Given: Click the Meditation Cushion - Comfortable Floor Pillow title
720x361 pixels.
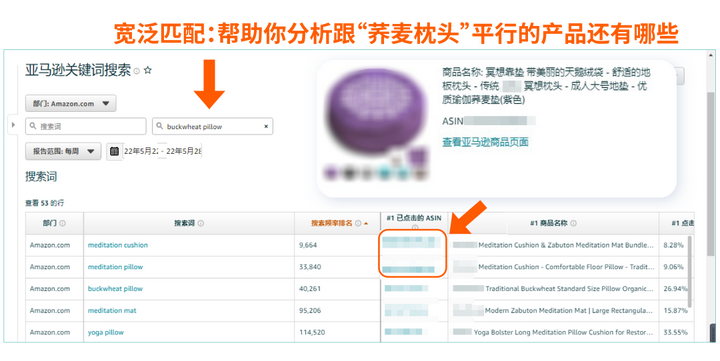Looking at the screenshot, I should click(566, 267).
